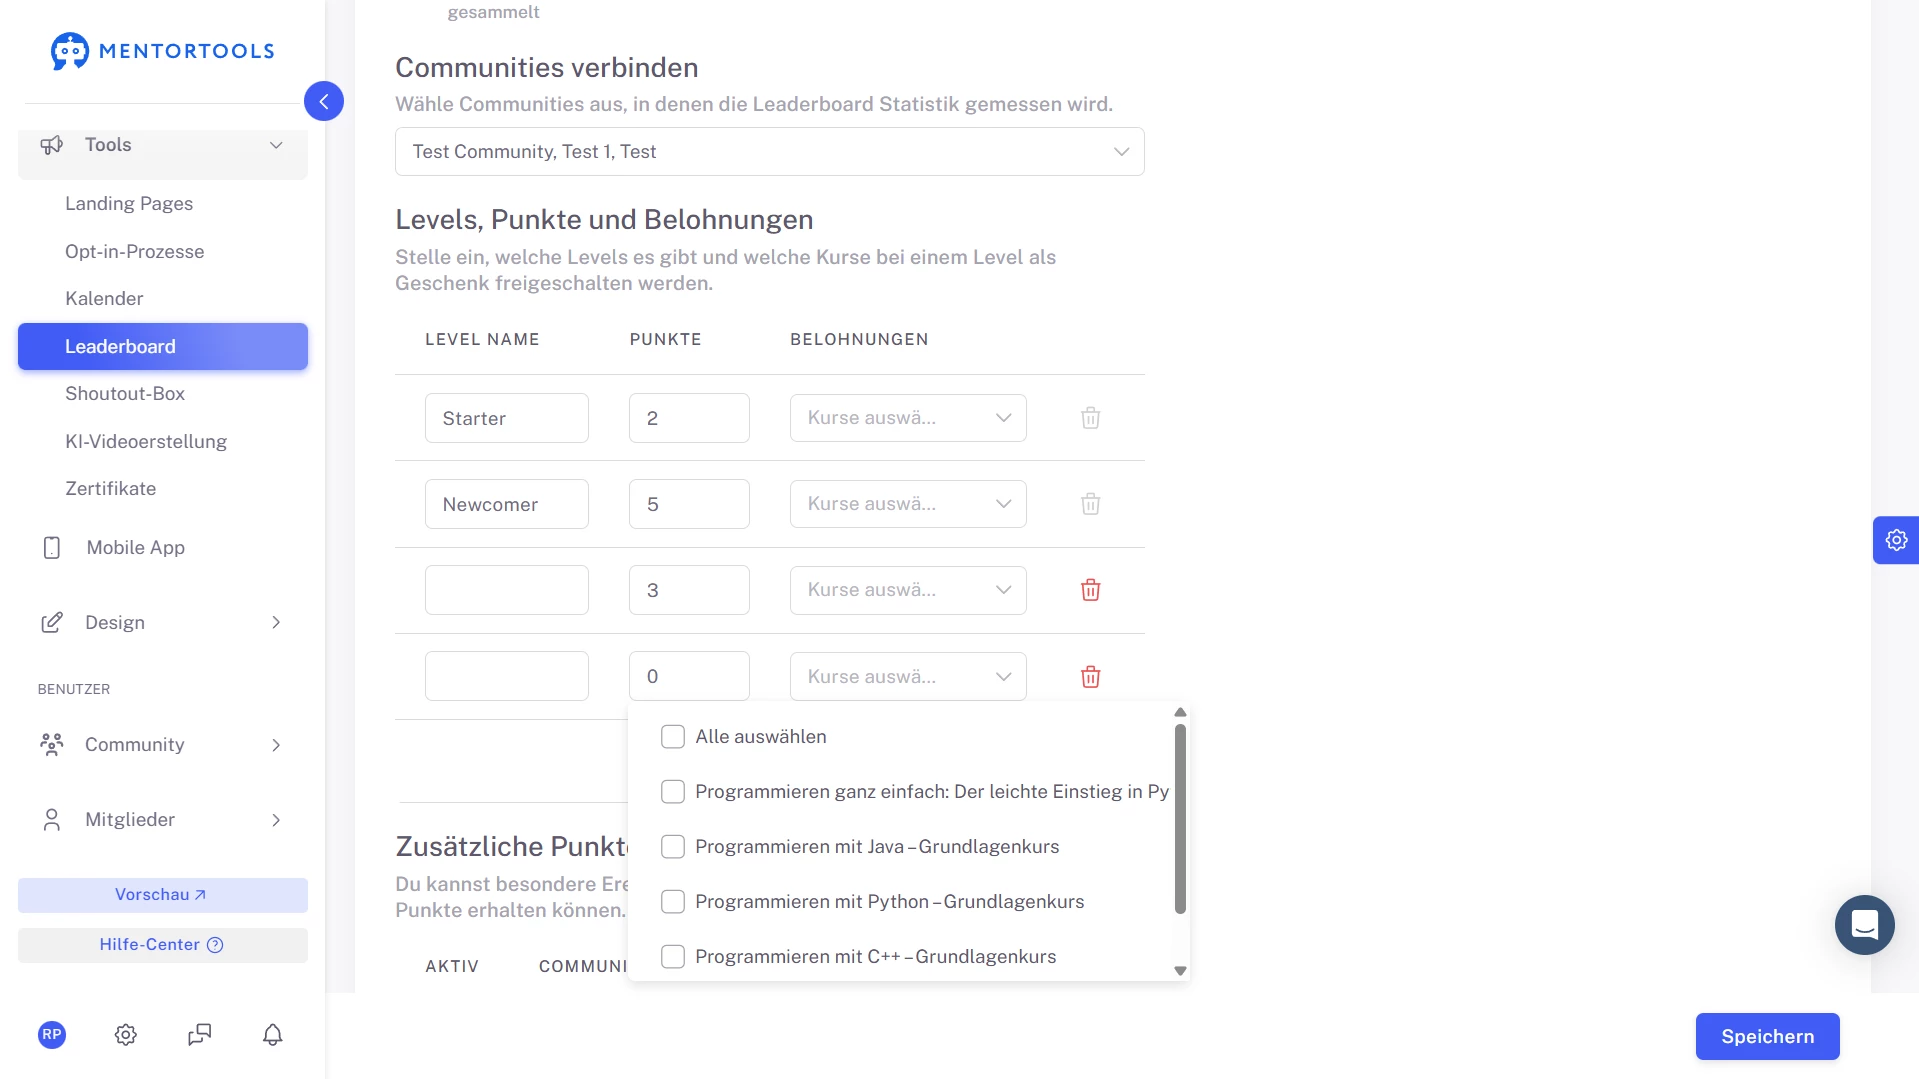
Task: Click the course list dropdown scrollbar
Action: [x=1180, y=820]
